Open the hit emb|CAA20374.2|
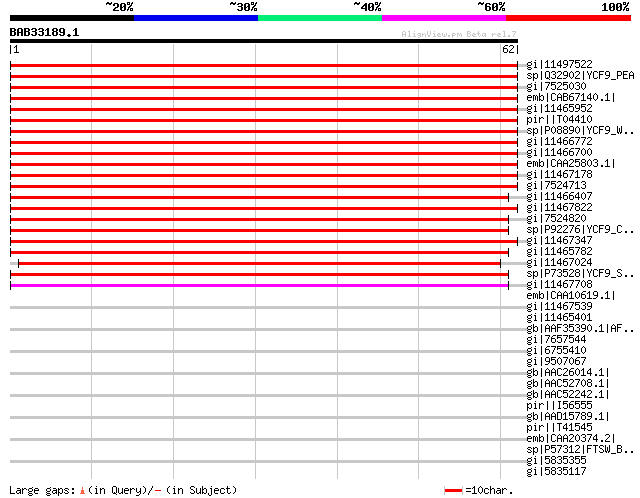The height and width of the screenshot is (498, 640). [x=571, y=439]
